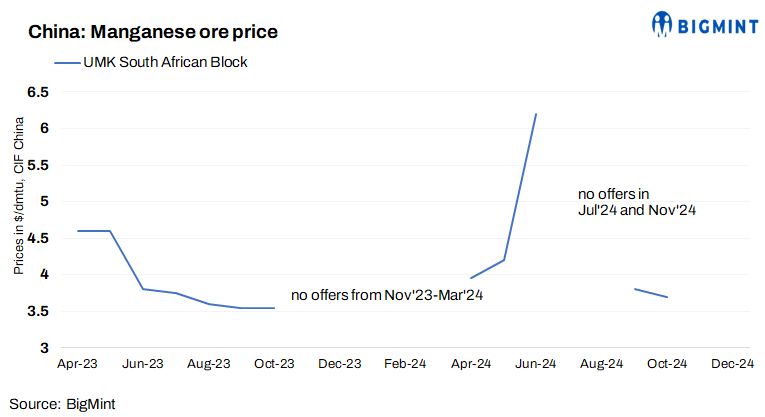Click the 'no offers in Jul'24 and Nov'24' note
This screenshot has width=765, height=417.
pyautogui.click(x=636, y=201)
